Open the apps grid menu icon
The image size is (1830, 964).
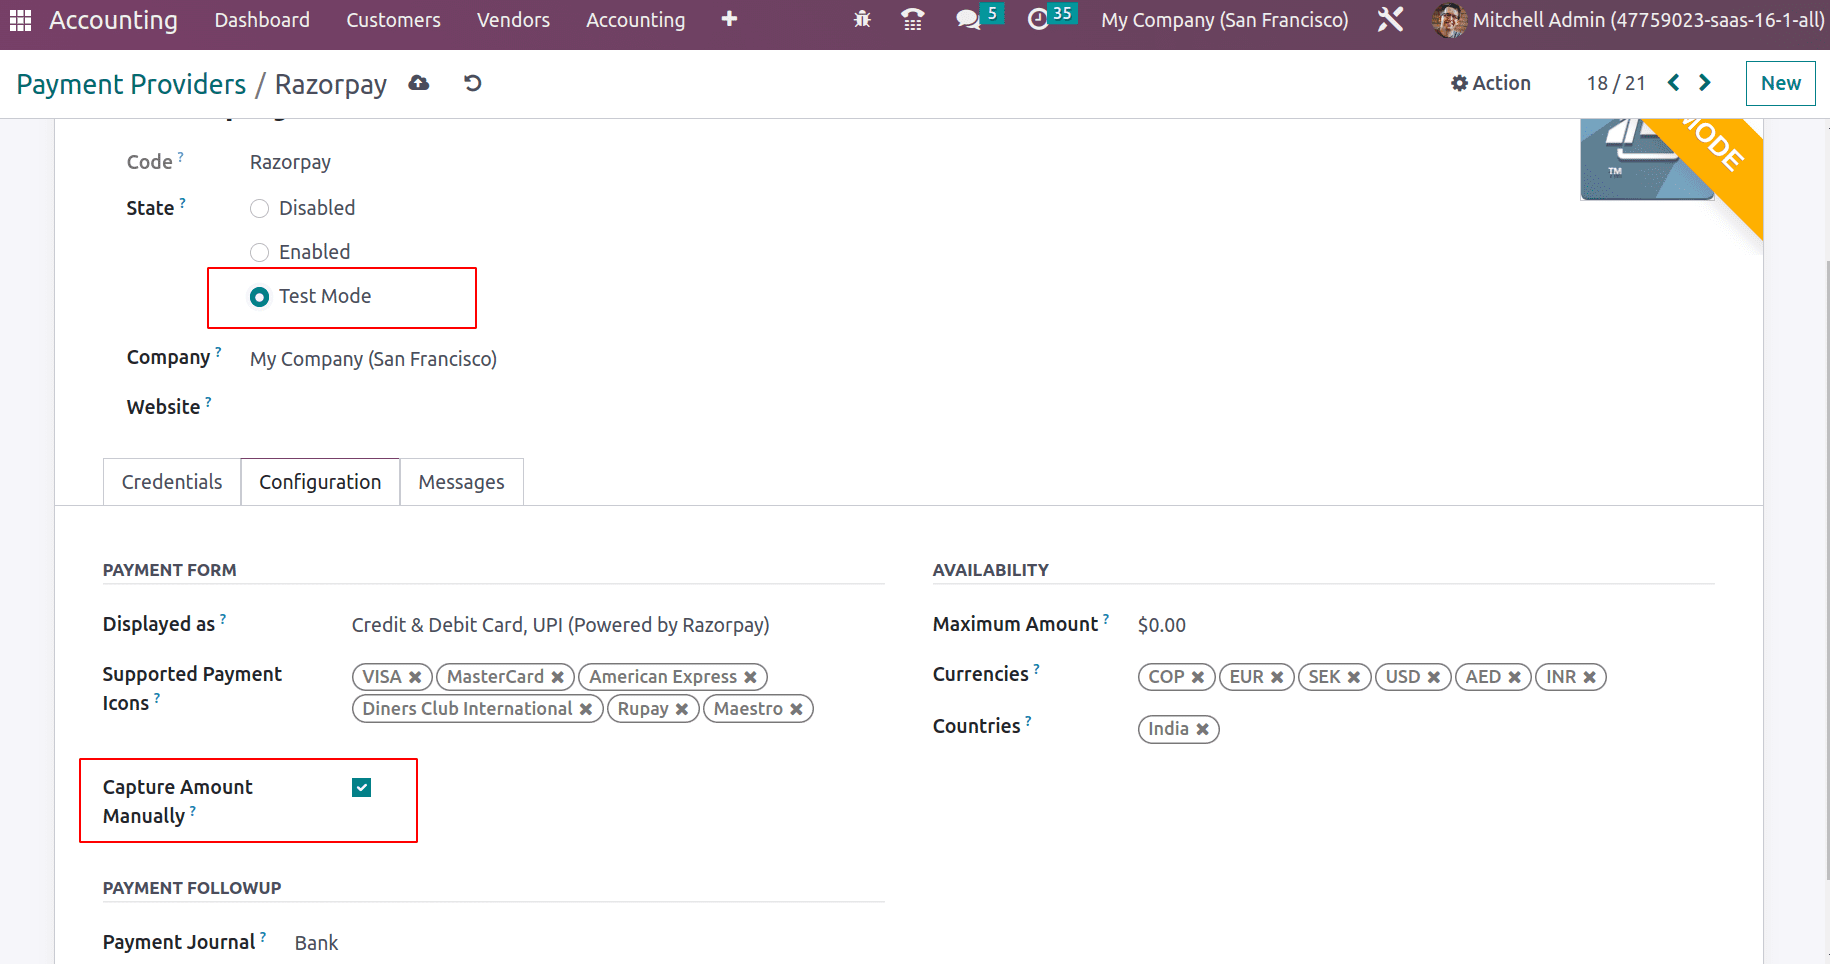[20, 20]
